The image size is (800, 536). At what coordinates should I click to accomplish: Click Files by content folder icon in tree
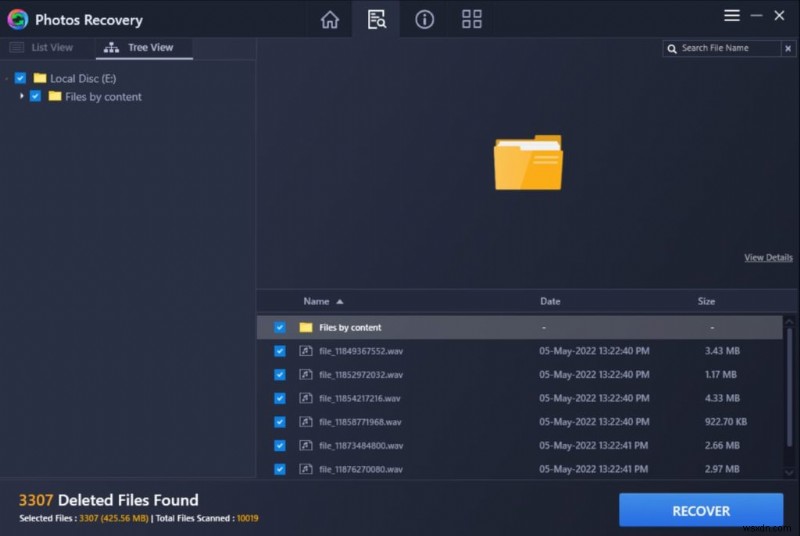[x=55, y=96]
